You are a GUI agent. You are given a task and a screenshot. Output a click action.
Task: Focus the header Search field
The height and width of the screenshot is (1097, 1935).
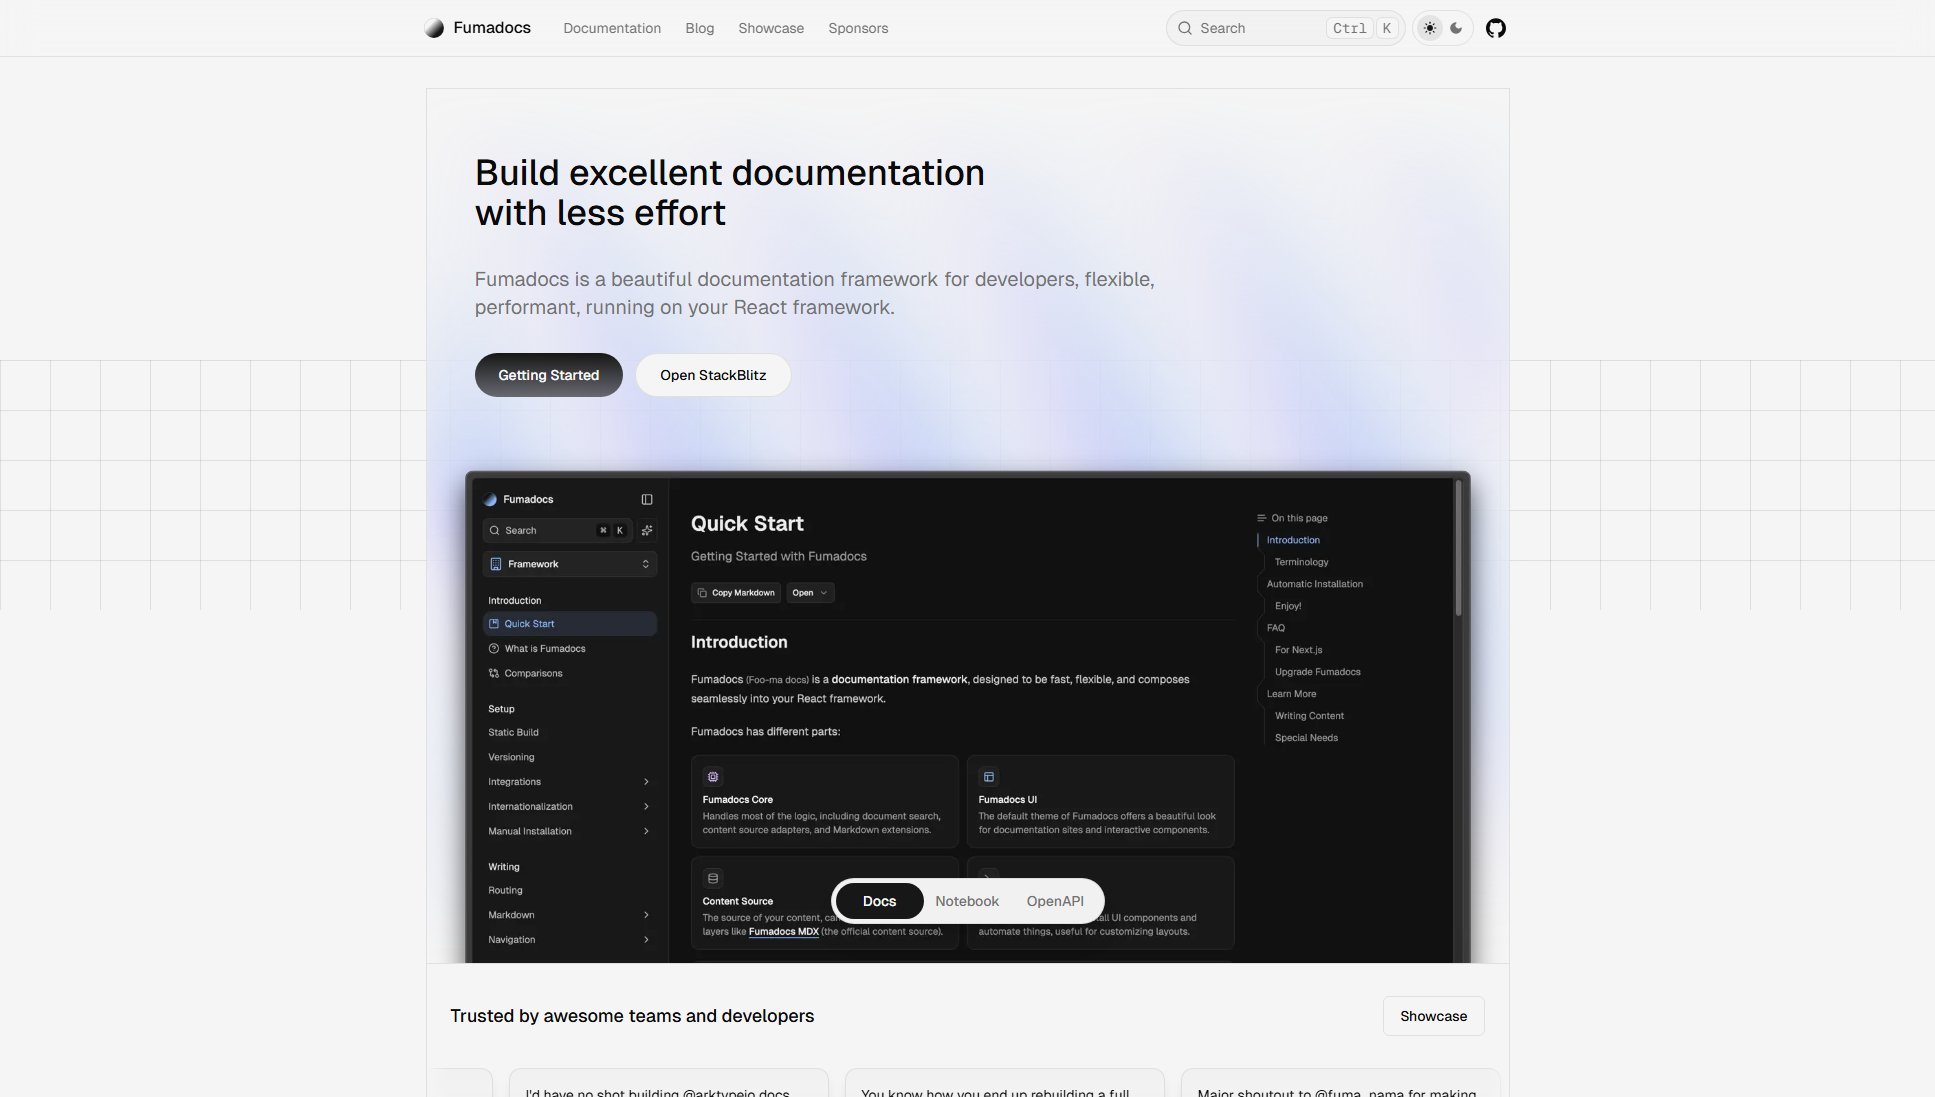tap(1285, 28)
